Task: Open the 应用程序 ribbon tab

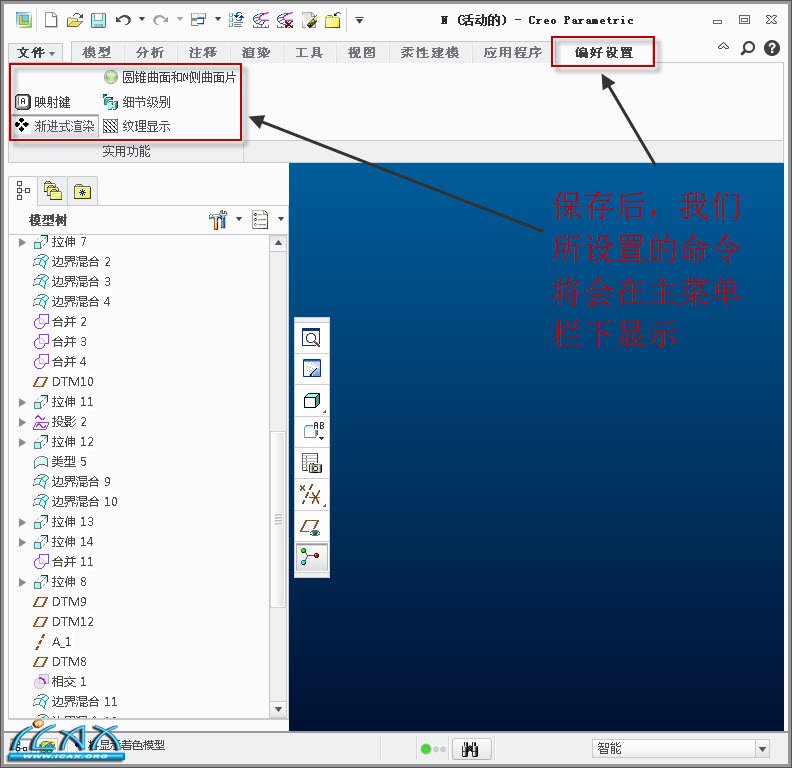Action: [512, 53]
